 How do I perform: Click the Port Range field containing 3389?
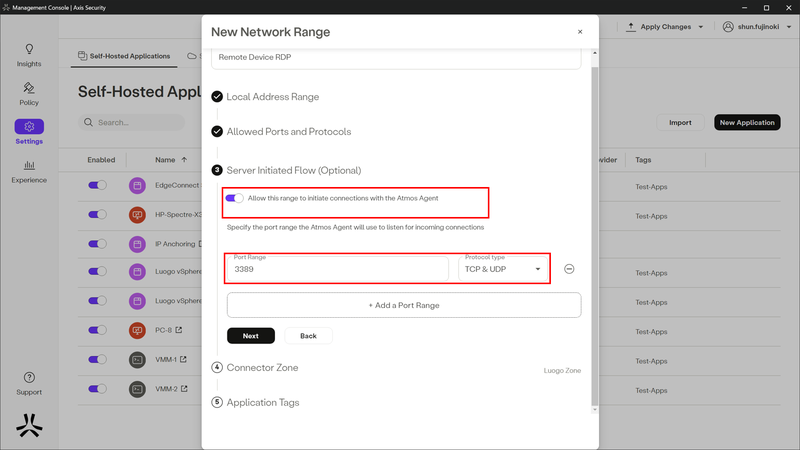click(338, 269)
